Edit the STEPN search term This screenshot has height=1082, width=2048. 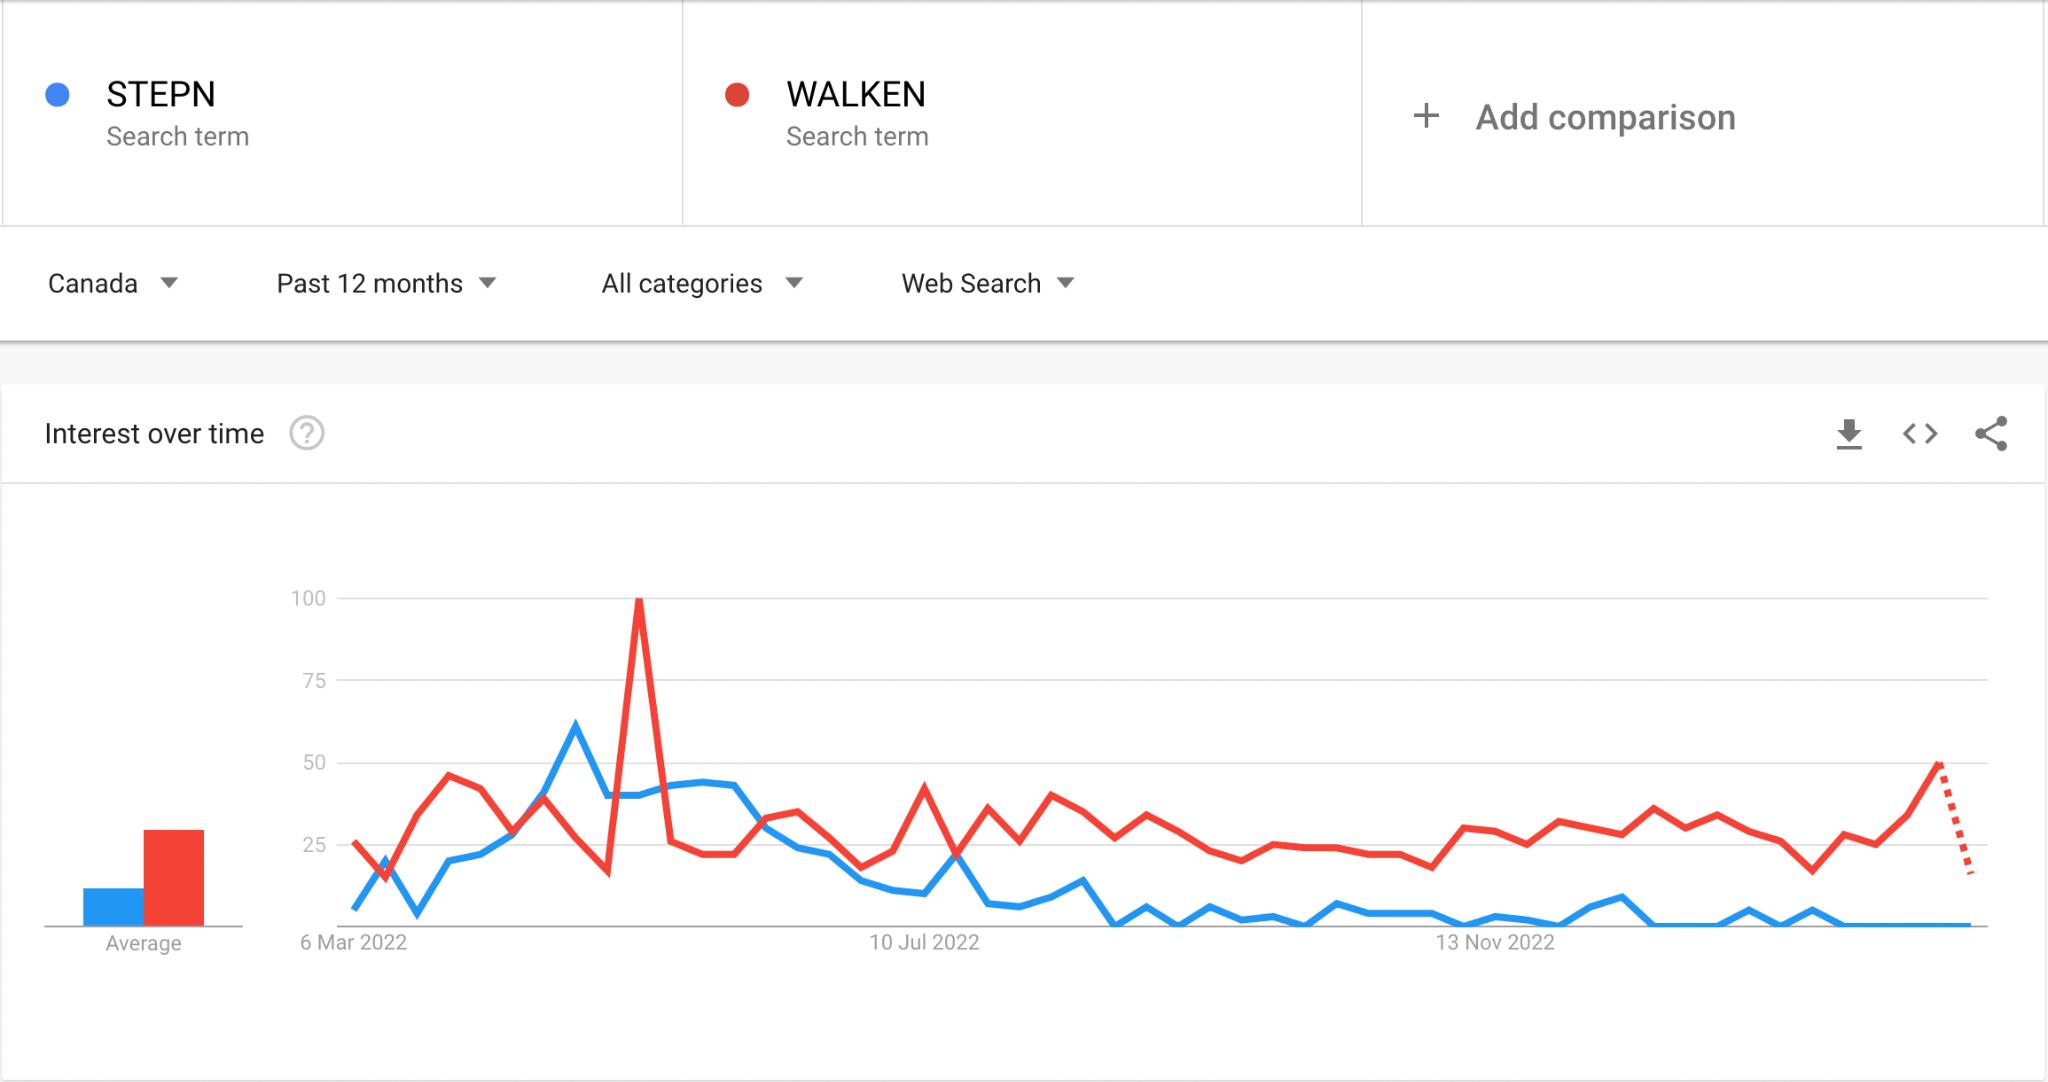[x=161, y=95]
